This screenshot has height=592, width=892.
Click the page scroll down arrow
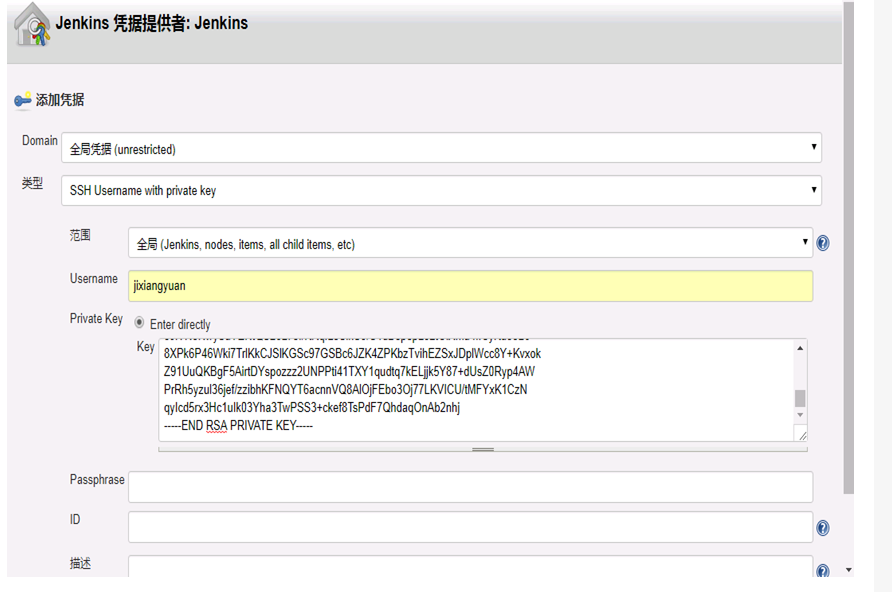tap(848, 570)
